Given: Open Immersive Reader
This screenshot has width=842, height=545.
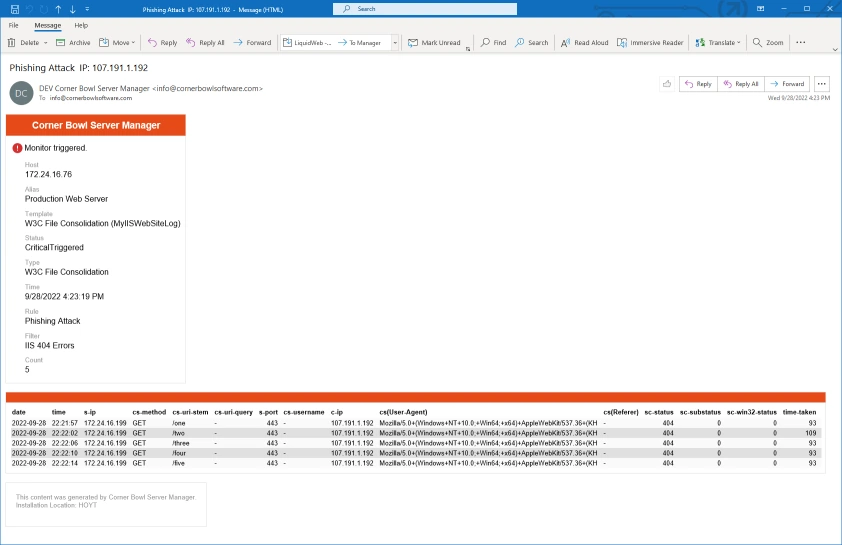Looking at the screenshot, I should [650, 42].
